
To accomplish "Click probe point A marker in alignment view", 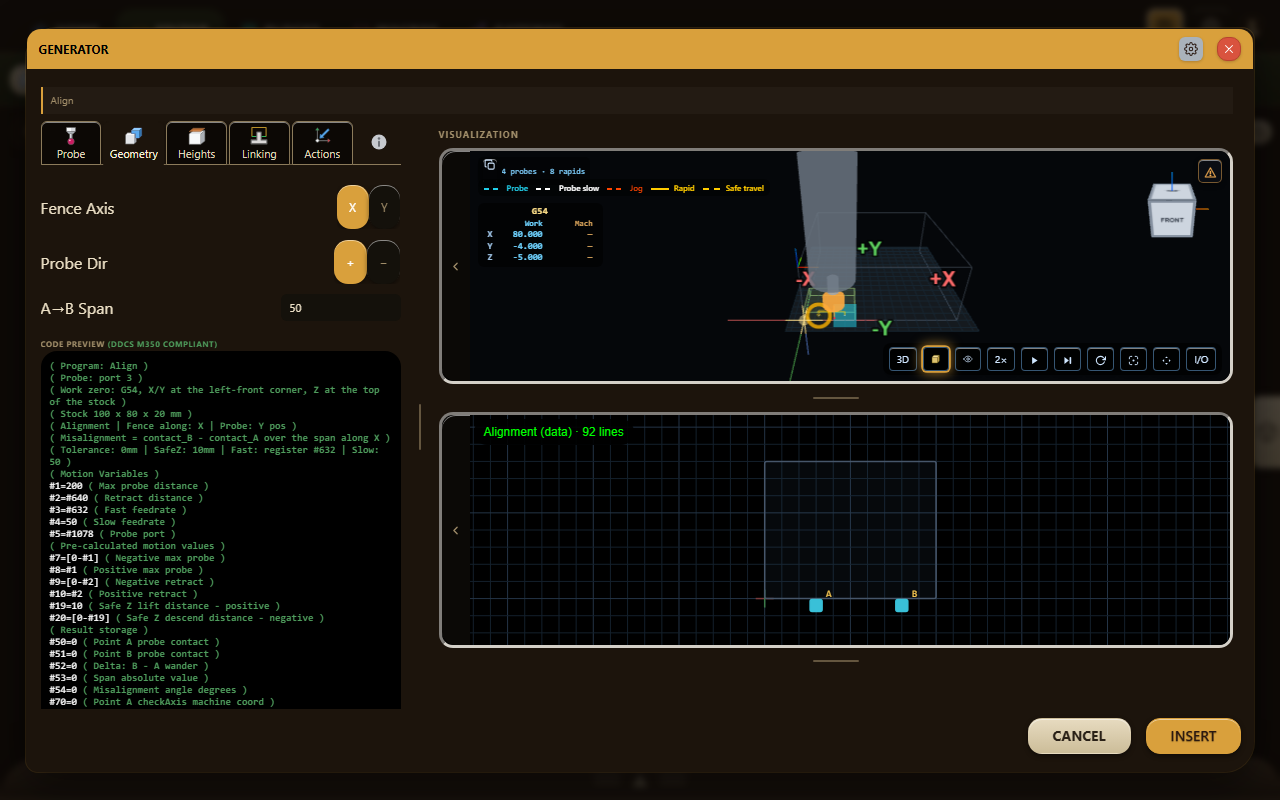I will 816,605.
